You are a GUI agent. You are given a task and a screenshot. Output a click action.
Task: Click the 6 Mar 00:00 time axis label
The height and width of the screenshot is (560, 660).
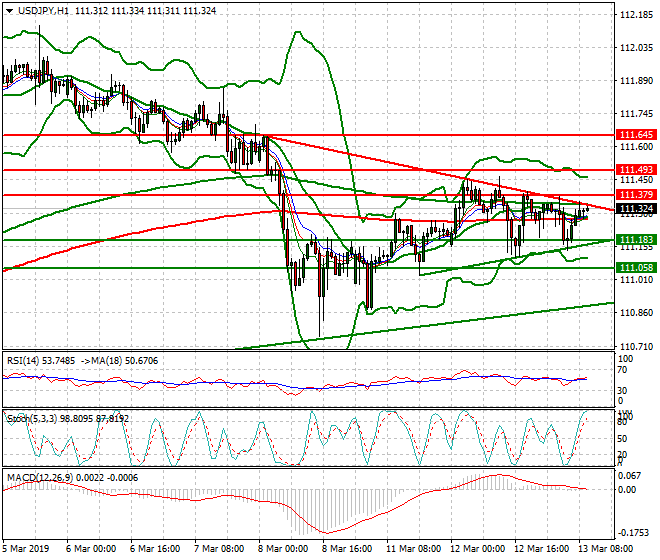(x=91, y=549)
